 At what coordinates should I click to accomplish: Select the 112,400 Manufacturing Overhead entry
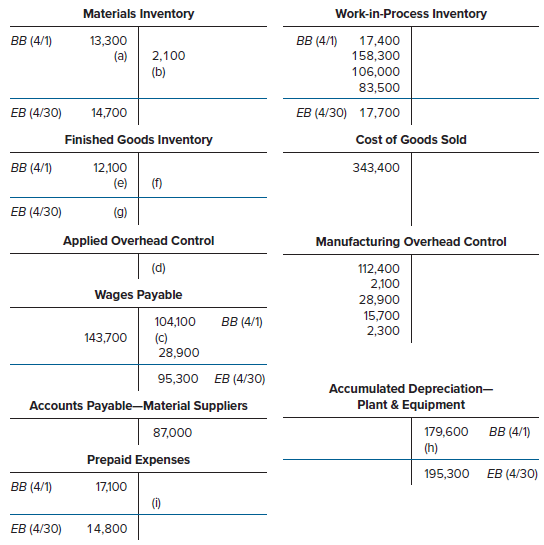379,269
